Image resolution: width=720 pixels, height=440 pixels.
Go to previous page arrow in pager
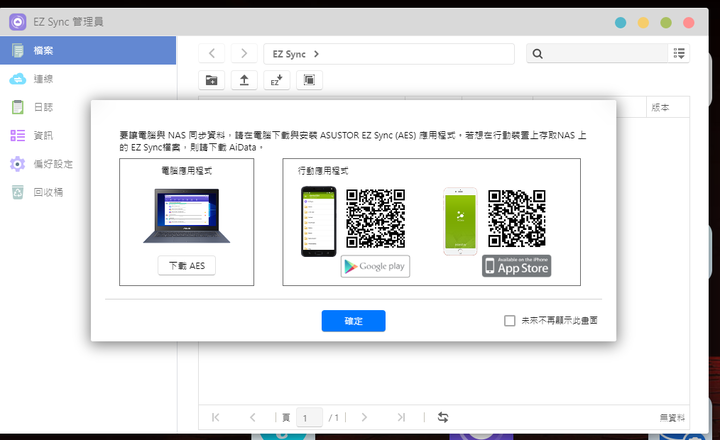click(x=253, y=417)
